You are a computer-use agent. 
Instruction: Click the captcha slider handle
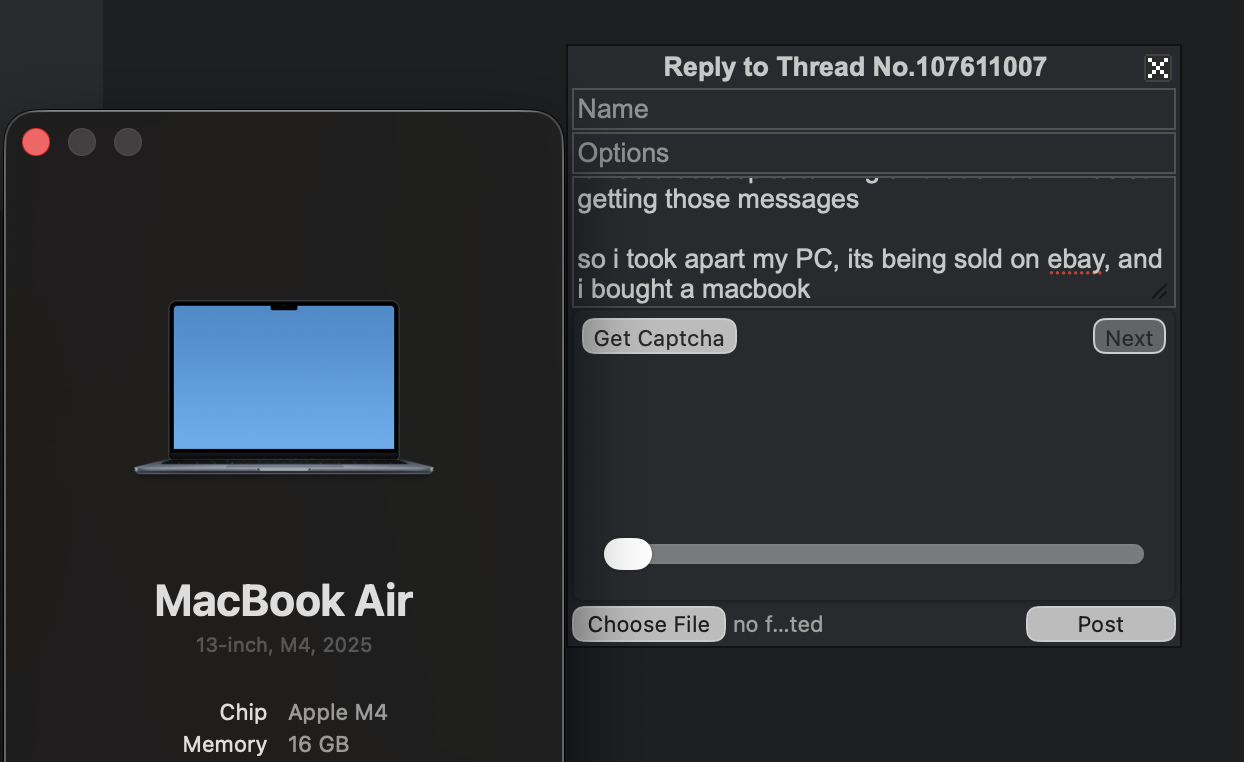(x=628, y=554)
